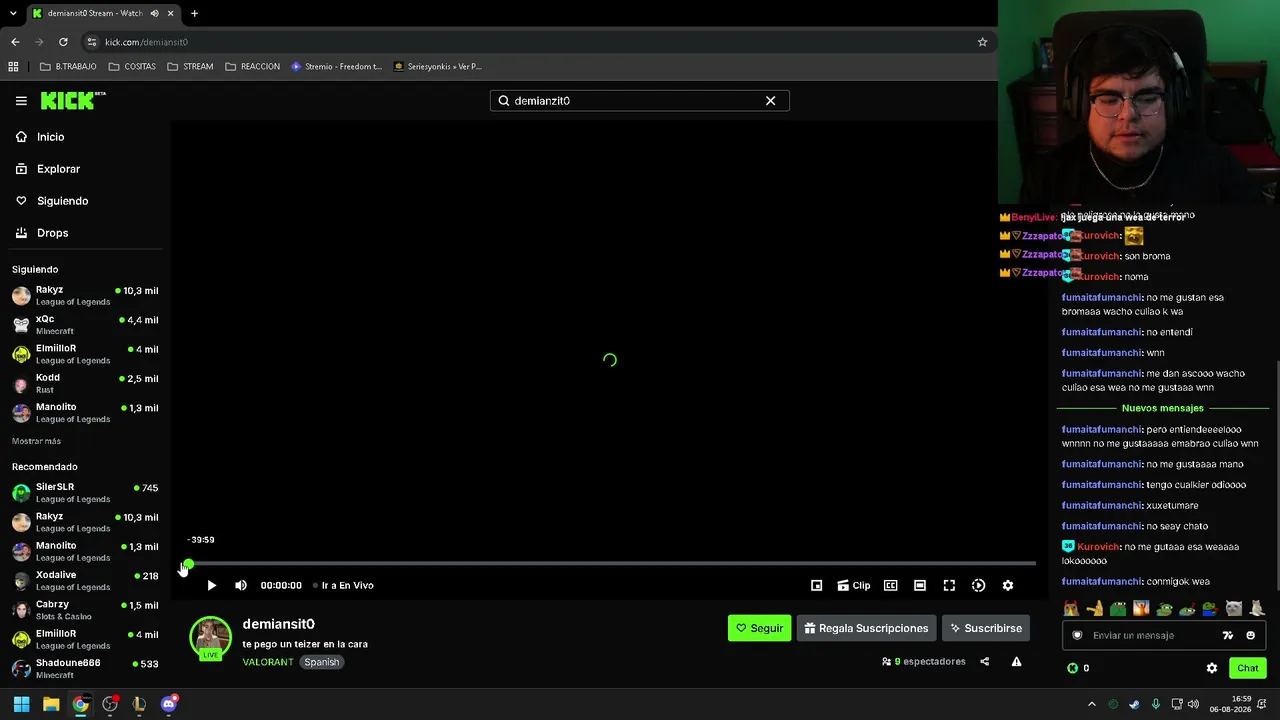Open the video player settings gear

pos(1008,585)
